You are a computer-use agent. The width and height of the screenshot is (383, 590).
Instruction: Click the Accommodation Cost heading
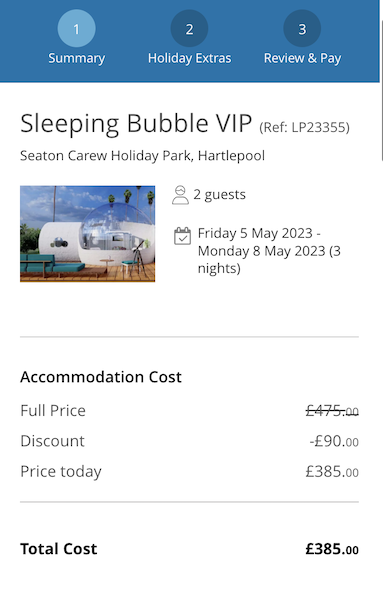click(x=101, y=377)
